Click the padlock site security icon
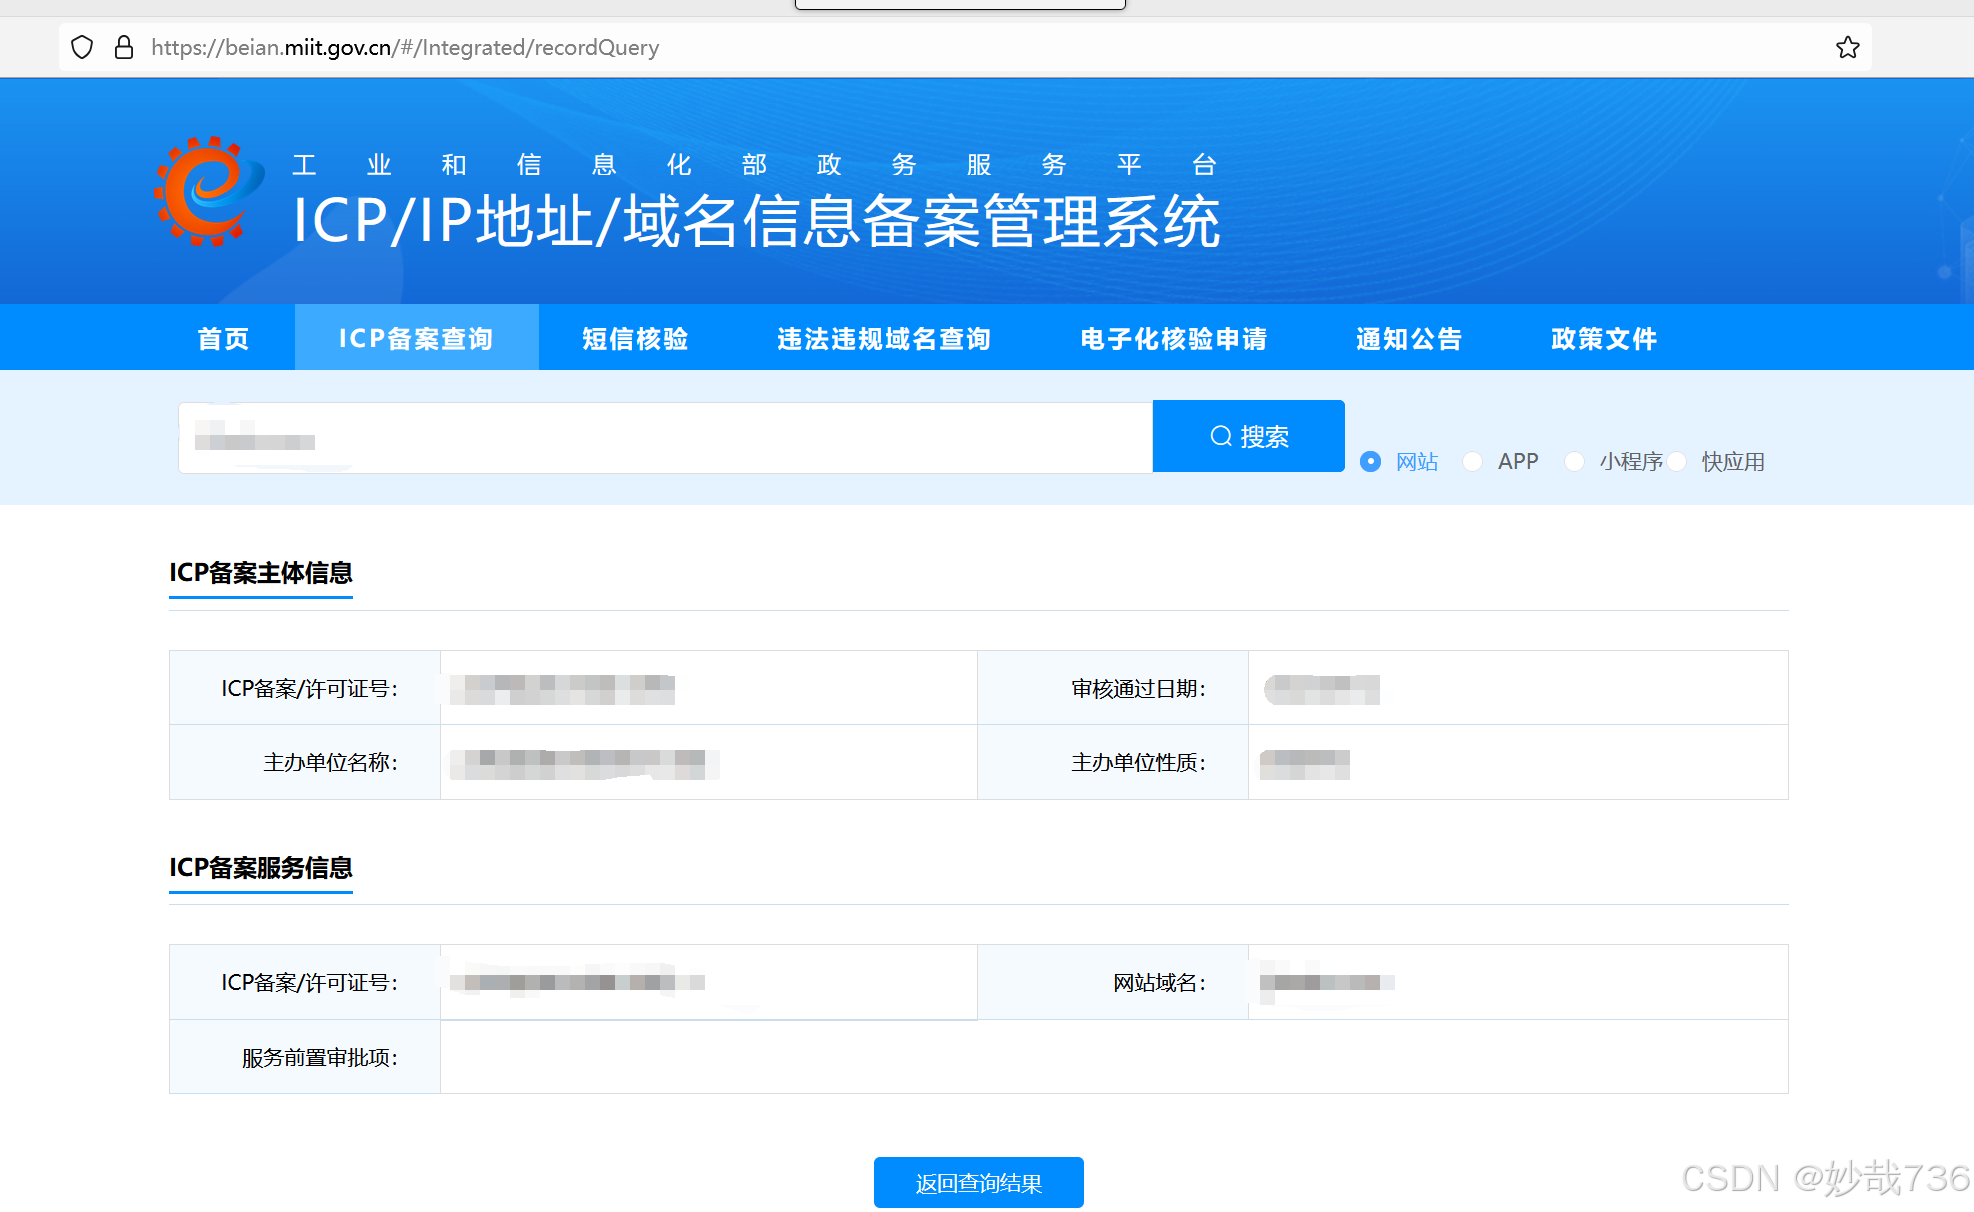 point(124,47)
